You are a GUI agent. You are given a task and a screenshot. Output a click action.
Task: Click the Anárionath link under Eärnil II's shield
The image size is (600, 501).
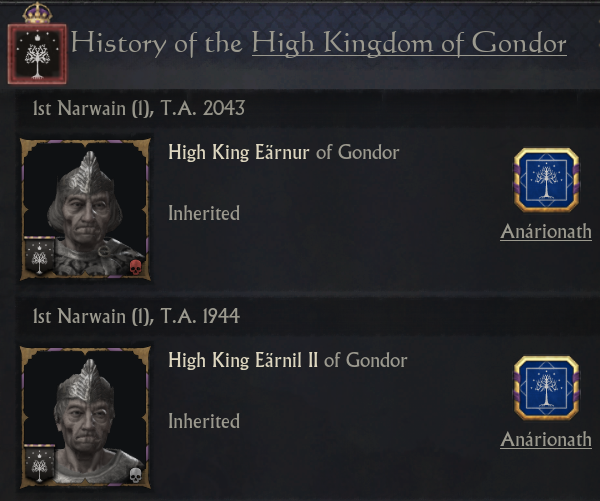click(x=546, y=440)
